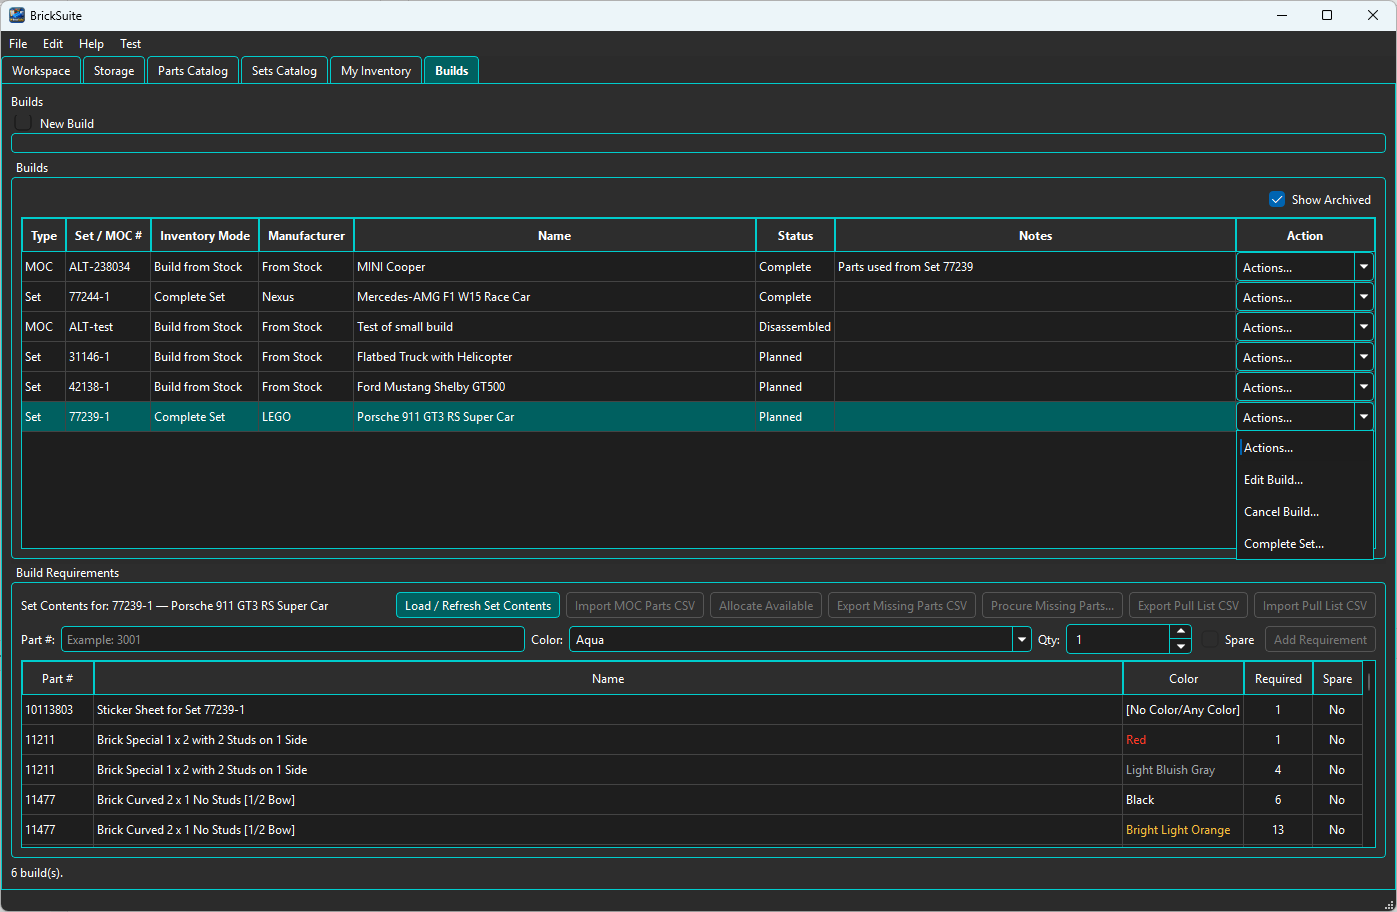Click into the Qty number field
1397x912 pixels.
[x=1118, y=639]
